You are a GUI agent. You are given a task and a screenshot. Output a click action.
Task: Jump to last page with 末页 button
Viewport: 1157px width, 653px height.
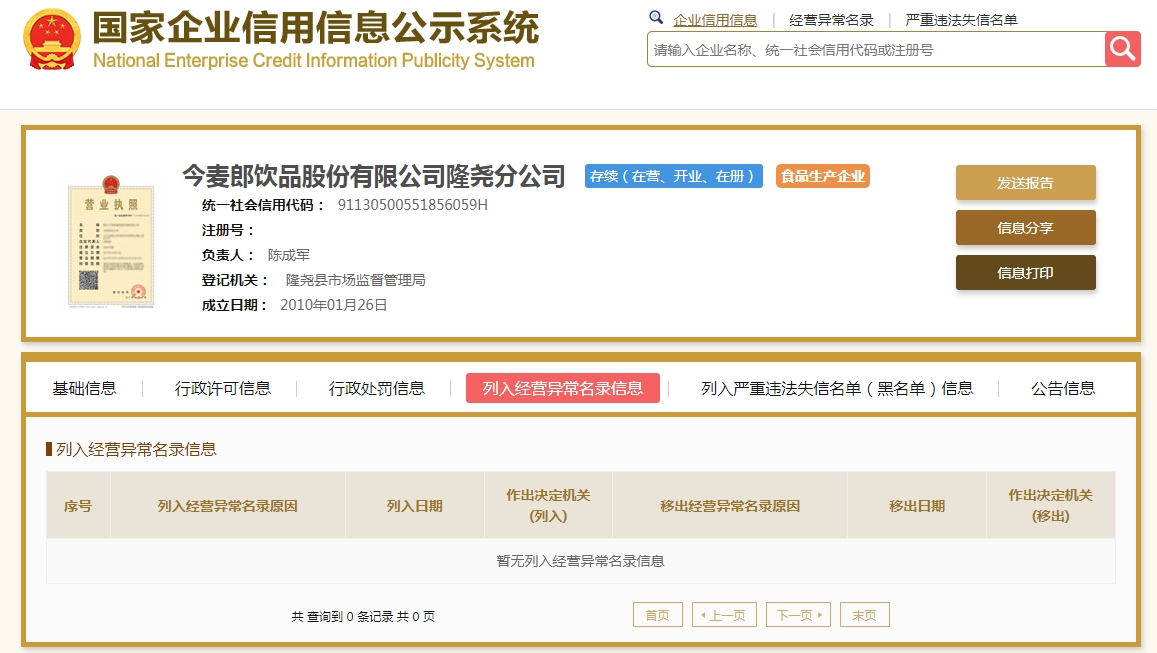coord(865,615)
